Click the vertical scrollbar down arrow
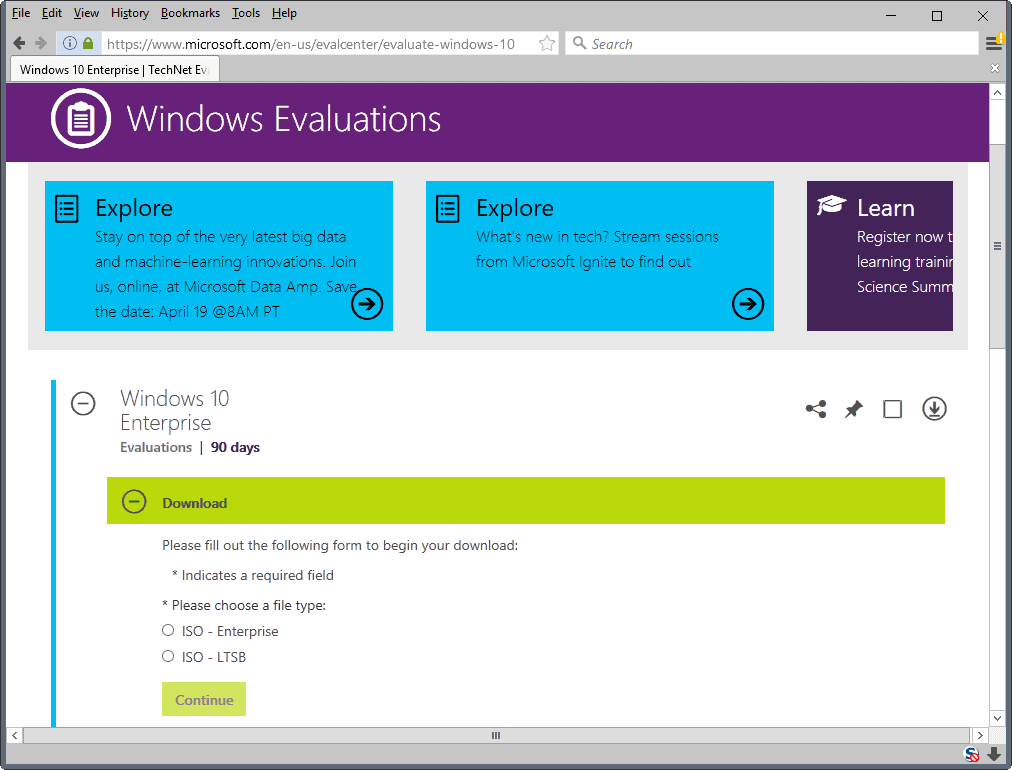Image resolution: width=1012 pixels, height=770 pixels. (x=997, y=718)
